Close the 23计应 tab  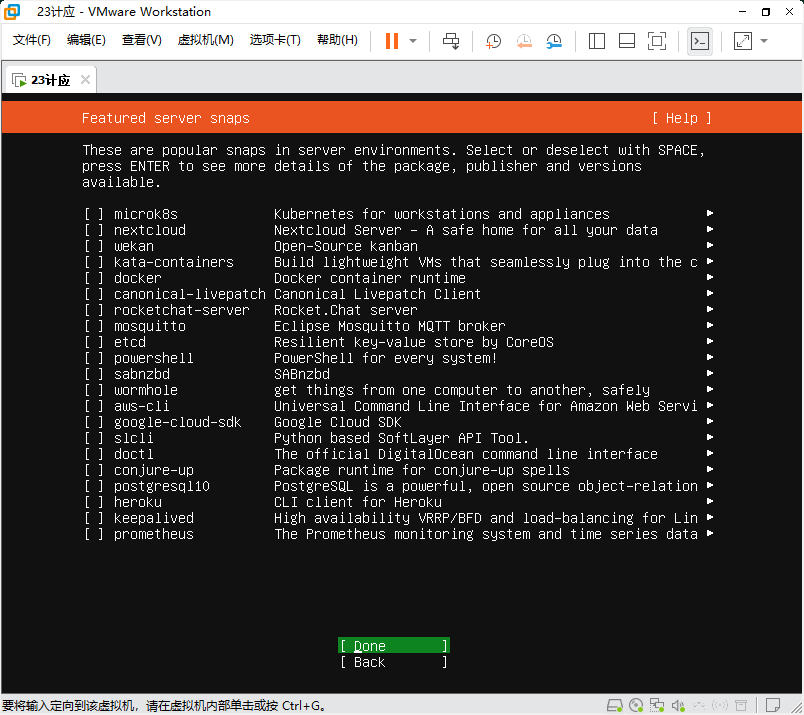pos(85,80)
